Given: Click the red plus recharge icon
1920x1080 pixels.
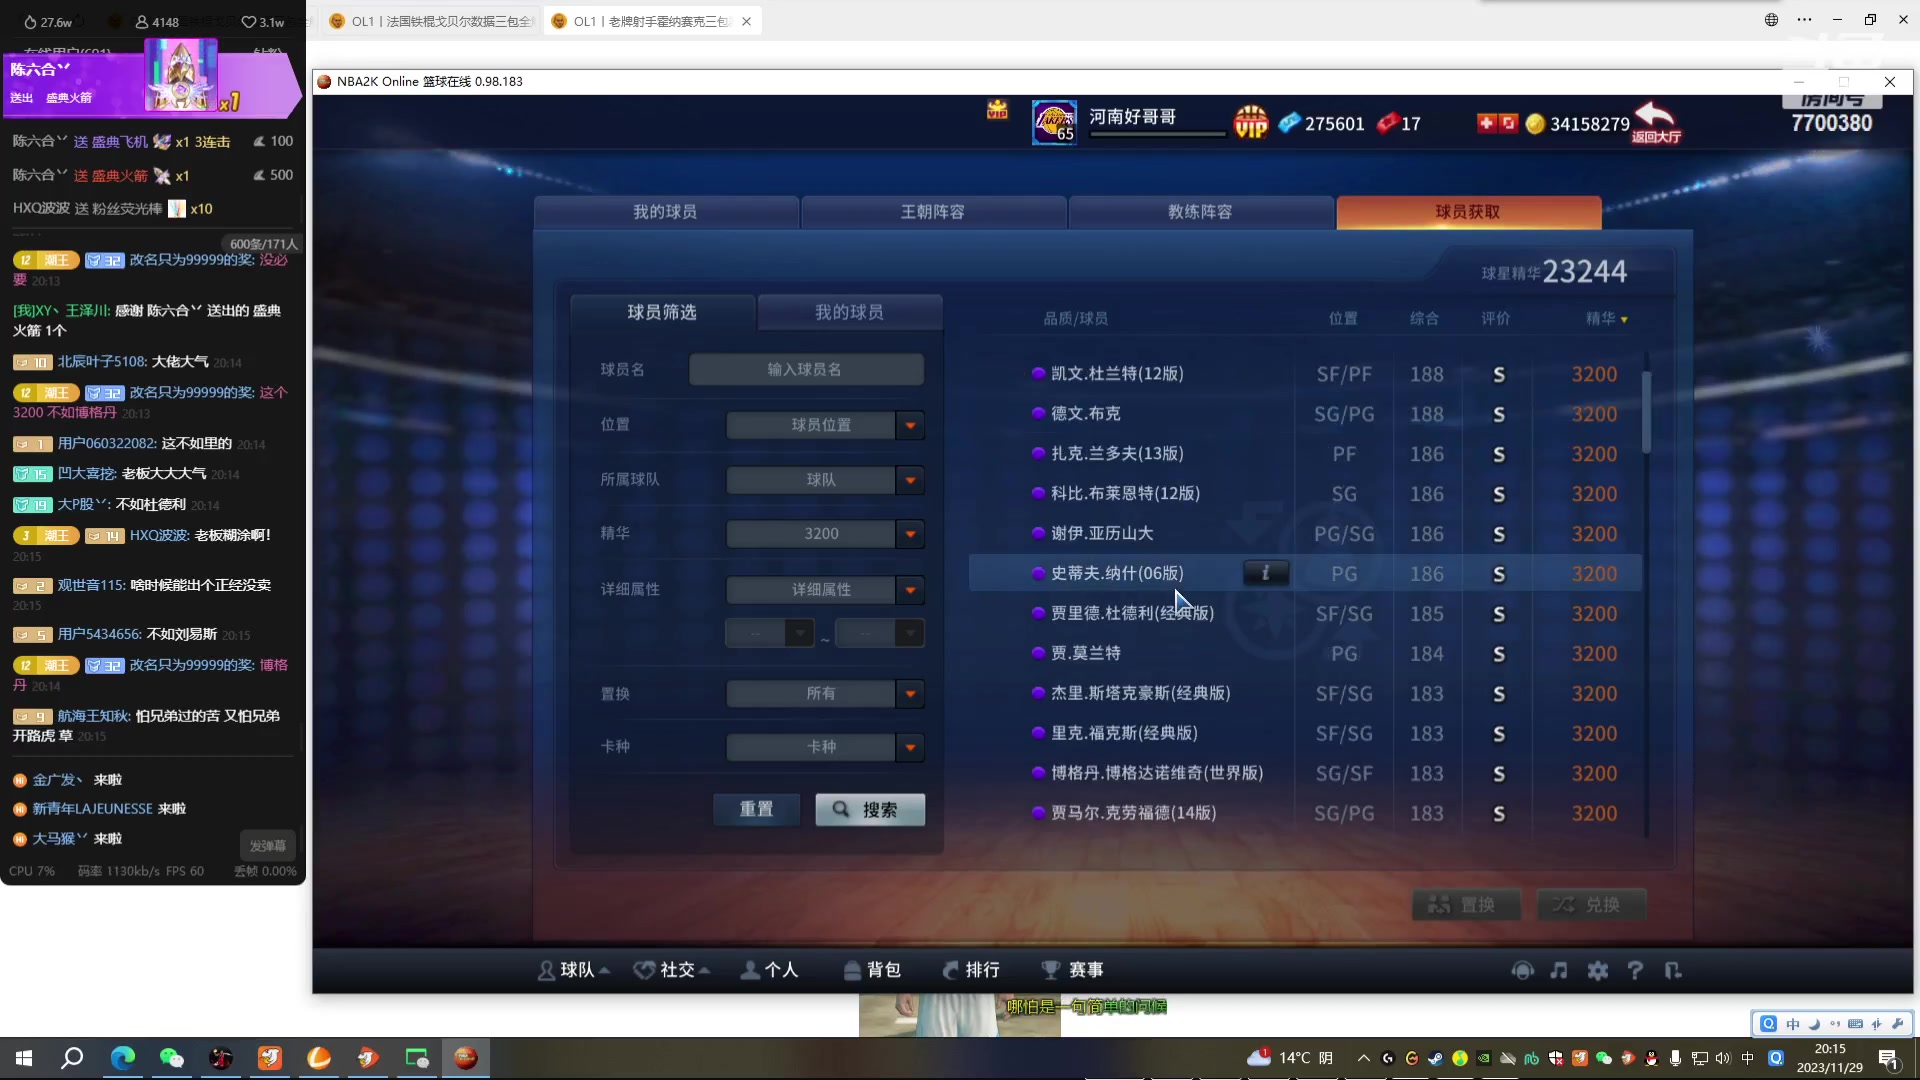Looking at the screenshot, I should point(1486,123).
